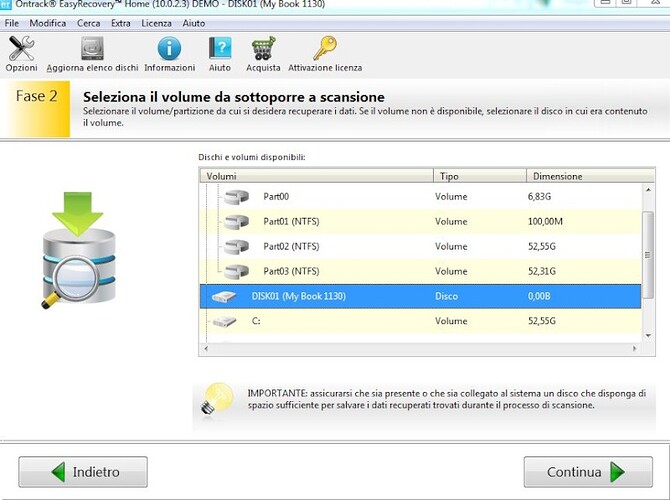Open the Aiuto menu in menu bar
The width and height of the screenshot is (670, 500).
(194, 23)
